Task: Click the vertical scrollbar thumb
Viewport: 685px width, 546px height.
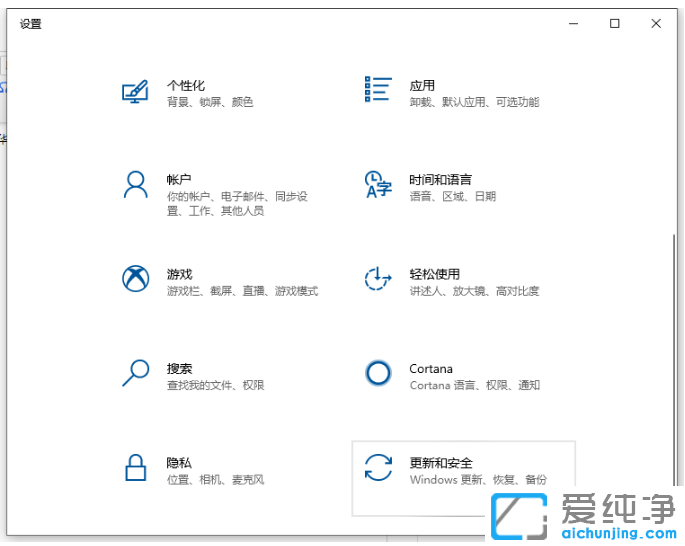Action: click(674, 360)
